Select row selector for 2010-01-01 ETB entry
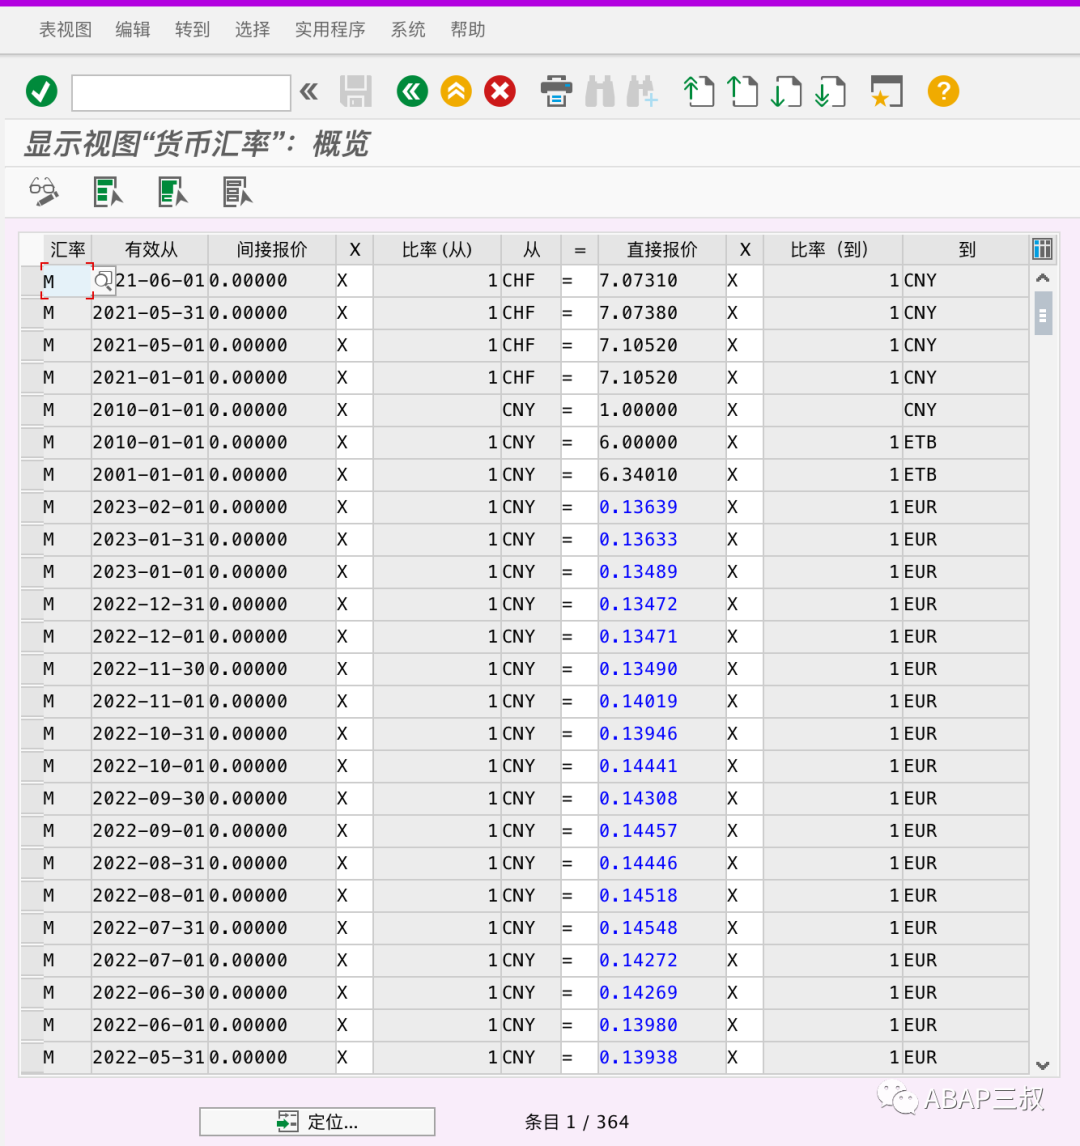The width and height of the screenshot is (1080, 1146). 31,442
